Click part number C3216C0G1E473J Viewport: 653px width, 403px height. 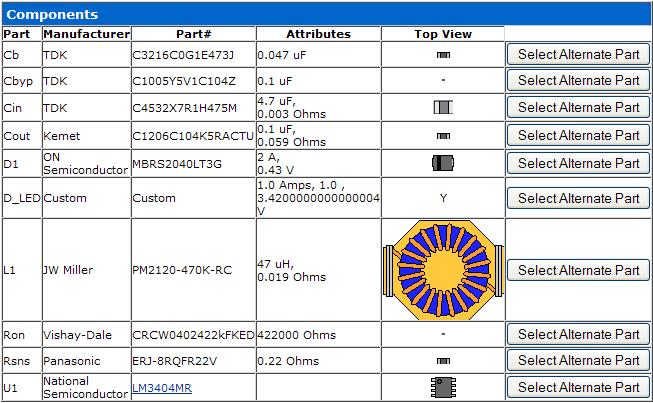click(x=183, y=55)
